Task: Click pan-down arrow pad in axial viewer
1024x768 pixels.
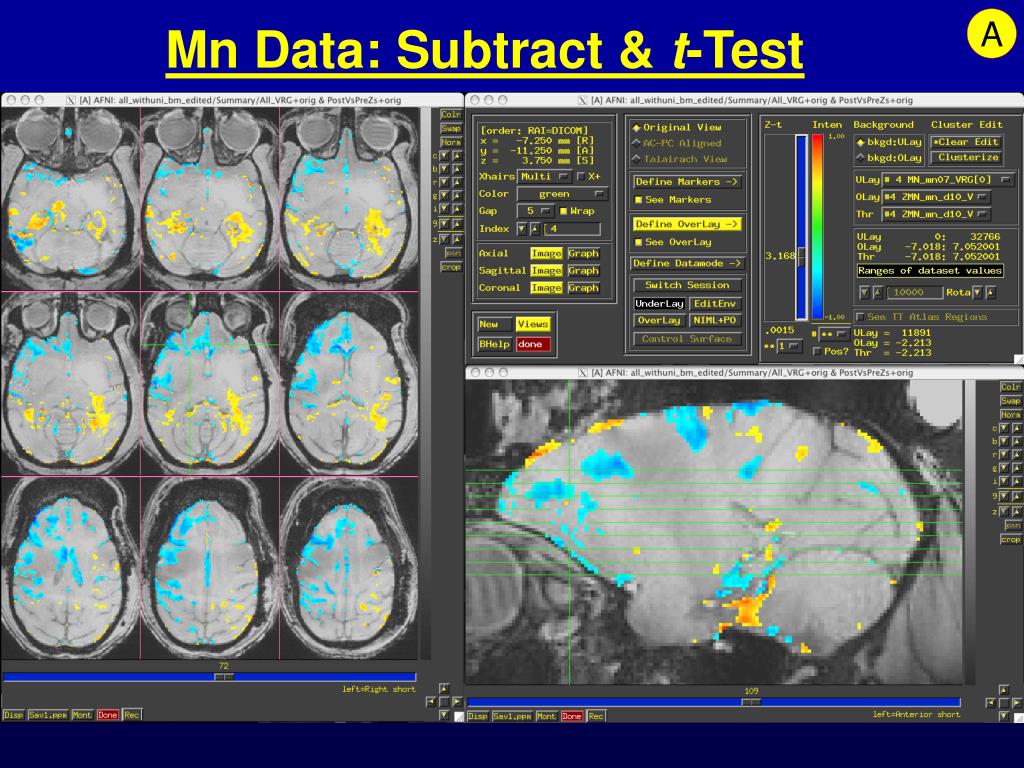Action: [444, 715]
